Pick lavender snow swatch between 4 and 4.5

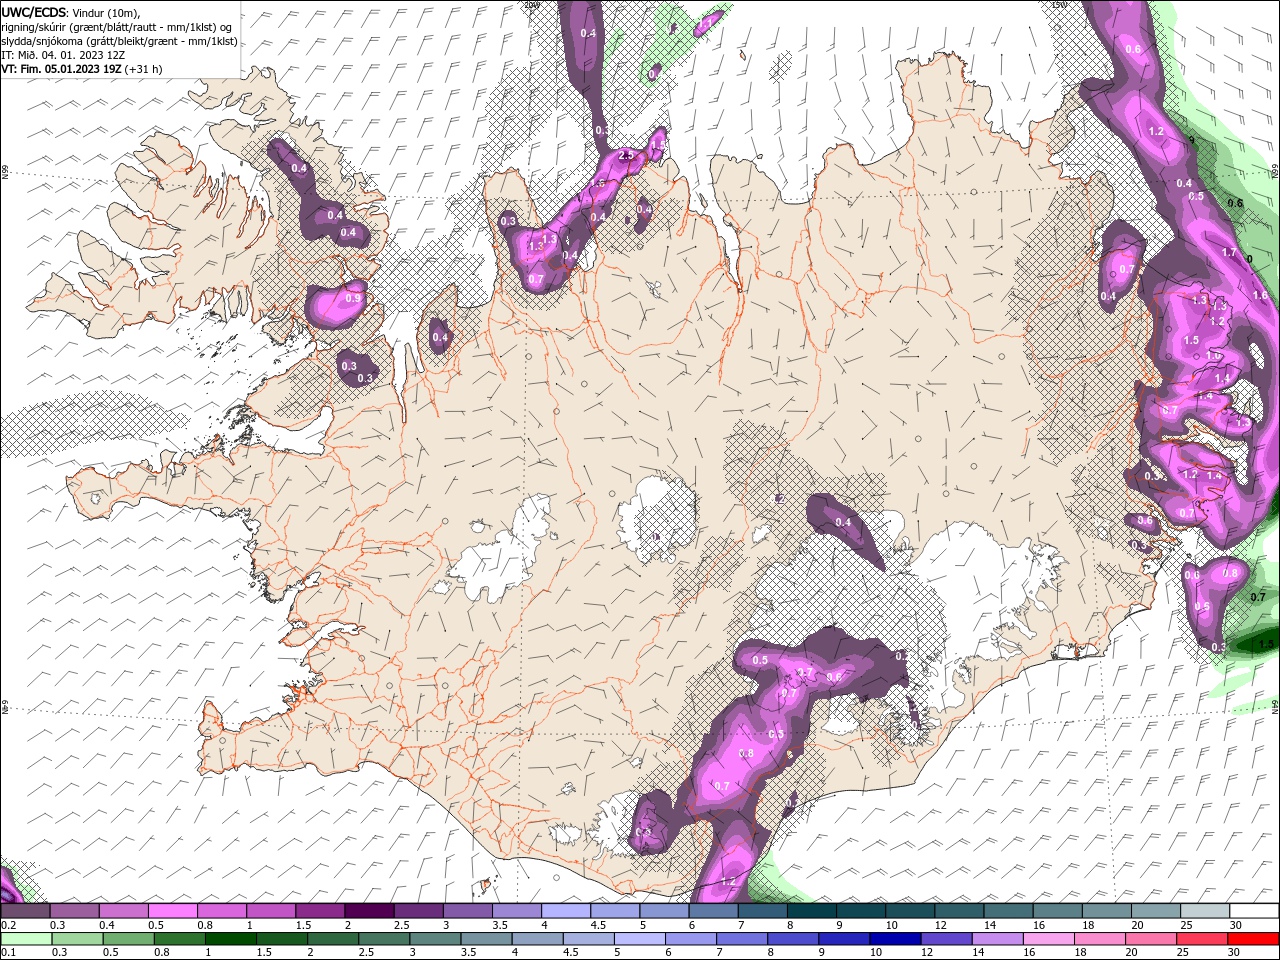[565, 911]
